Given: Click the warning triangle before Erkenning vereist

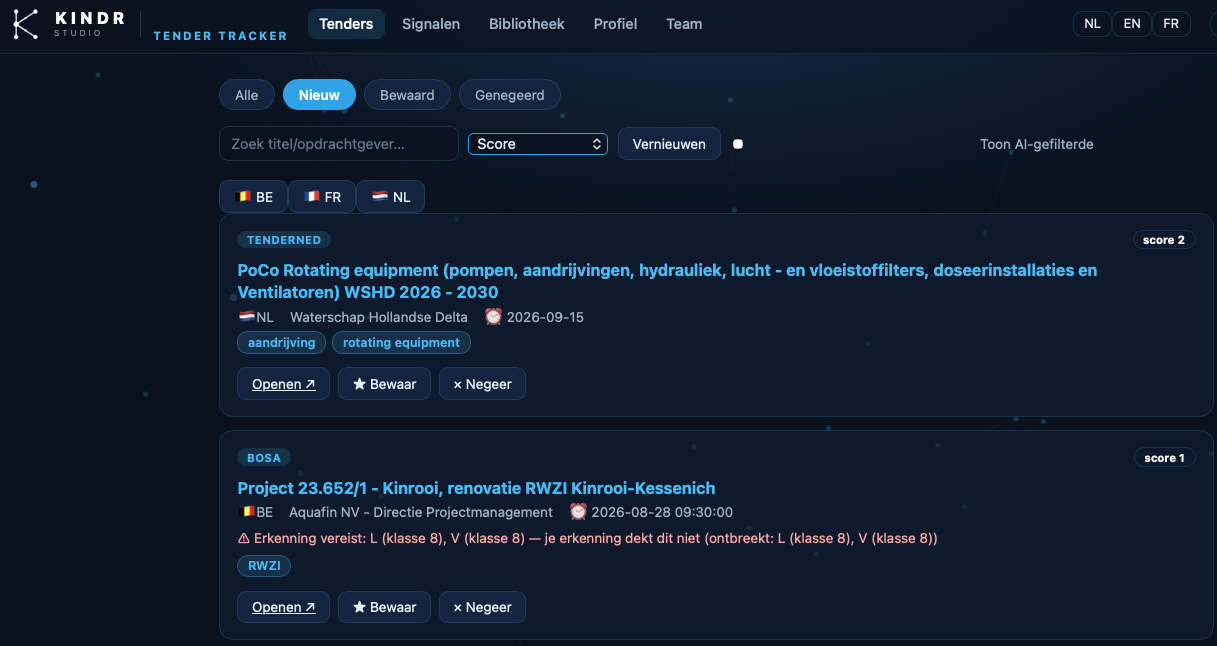Looking at the screenshot, I should 243,538.
